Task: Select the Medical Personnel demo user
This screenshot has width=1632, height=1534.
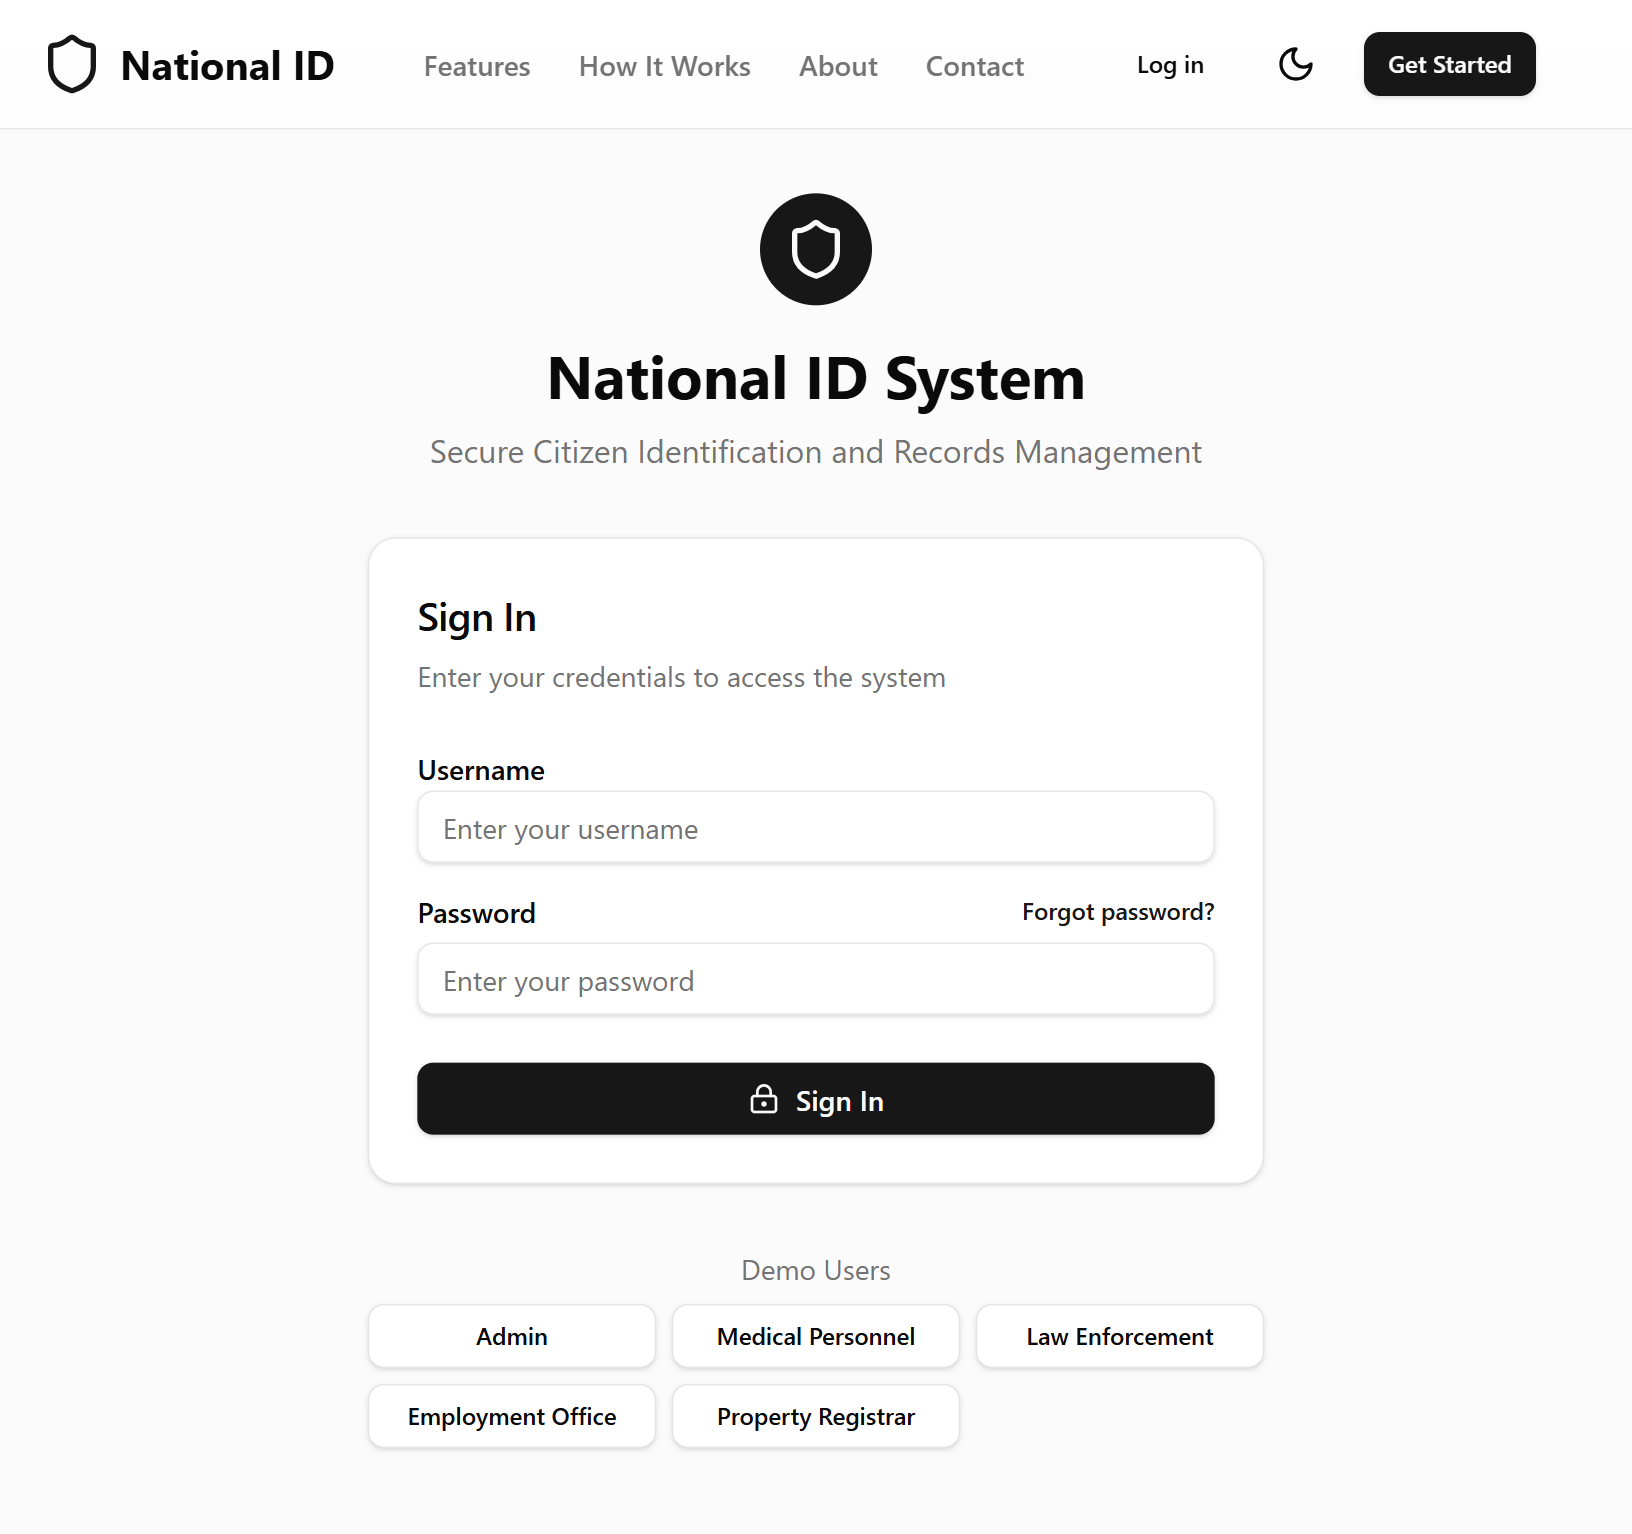Action: 815,1336
